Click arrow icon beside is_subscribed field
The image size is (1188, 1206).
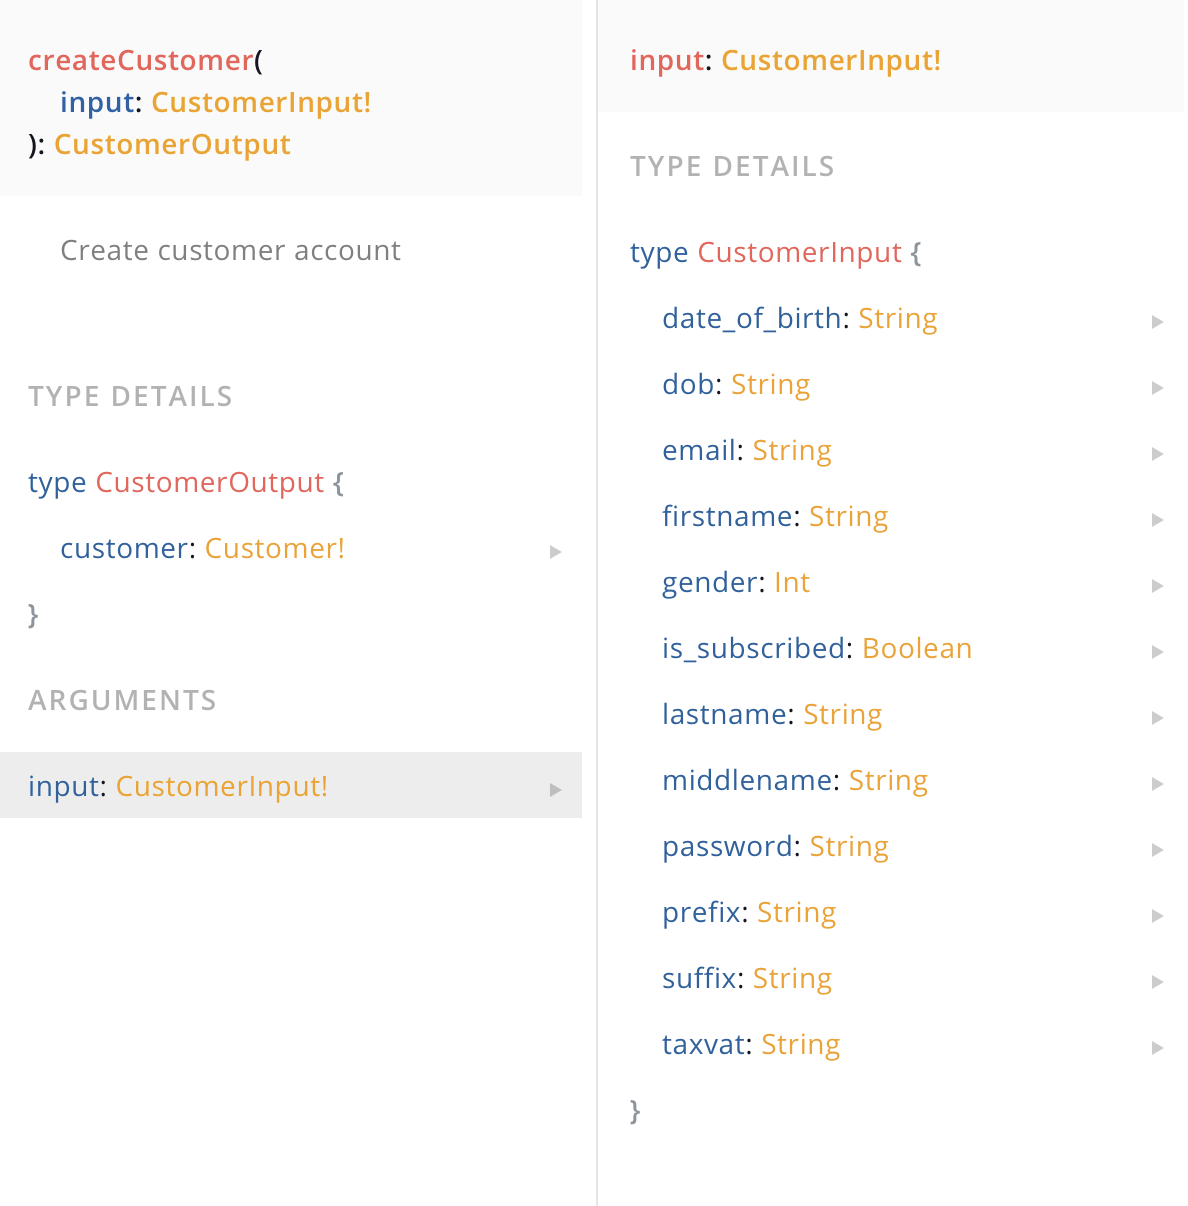1157,652
